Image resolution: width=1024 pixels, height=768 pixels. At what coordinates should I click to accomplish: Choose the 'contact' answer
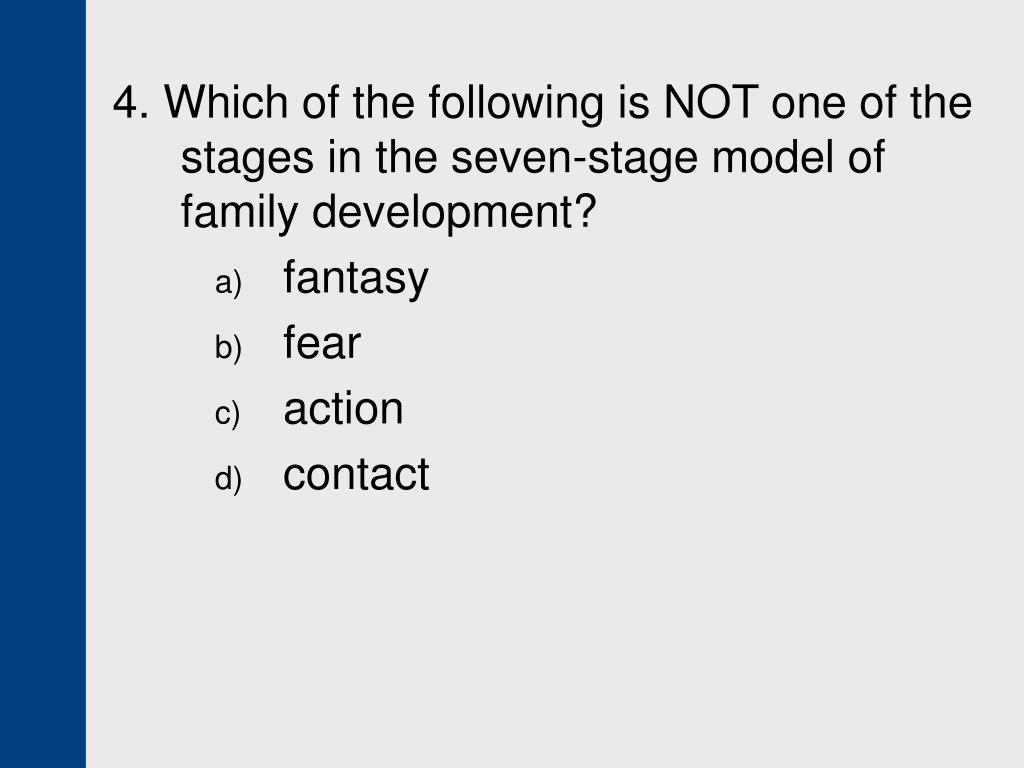(x=356, y=474)
